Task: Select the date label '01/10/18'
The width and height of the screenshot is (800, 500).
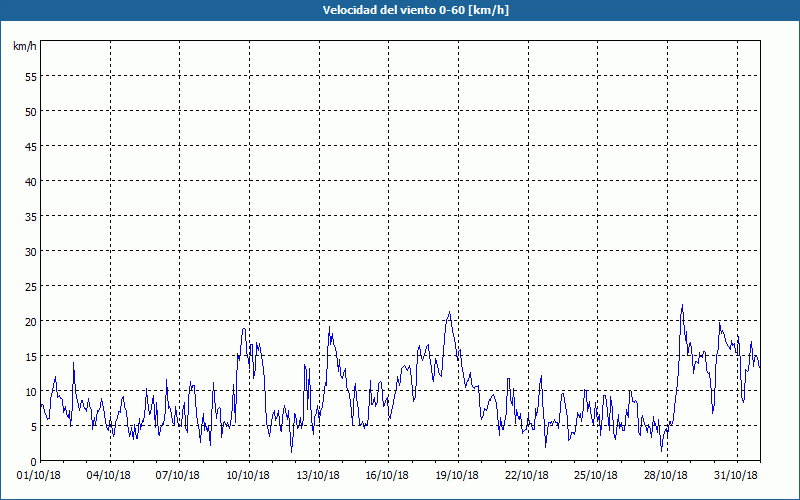Action: pyautogui.click(x=39, y=476)
